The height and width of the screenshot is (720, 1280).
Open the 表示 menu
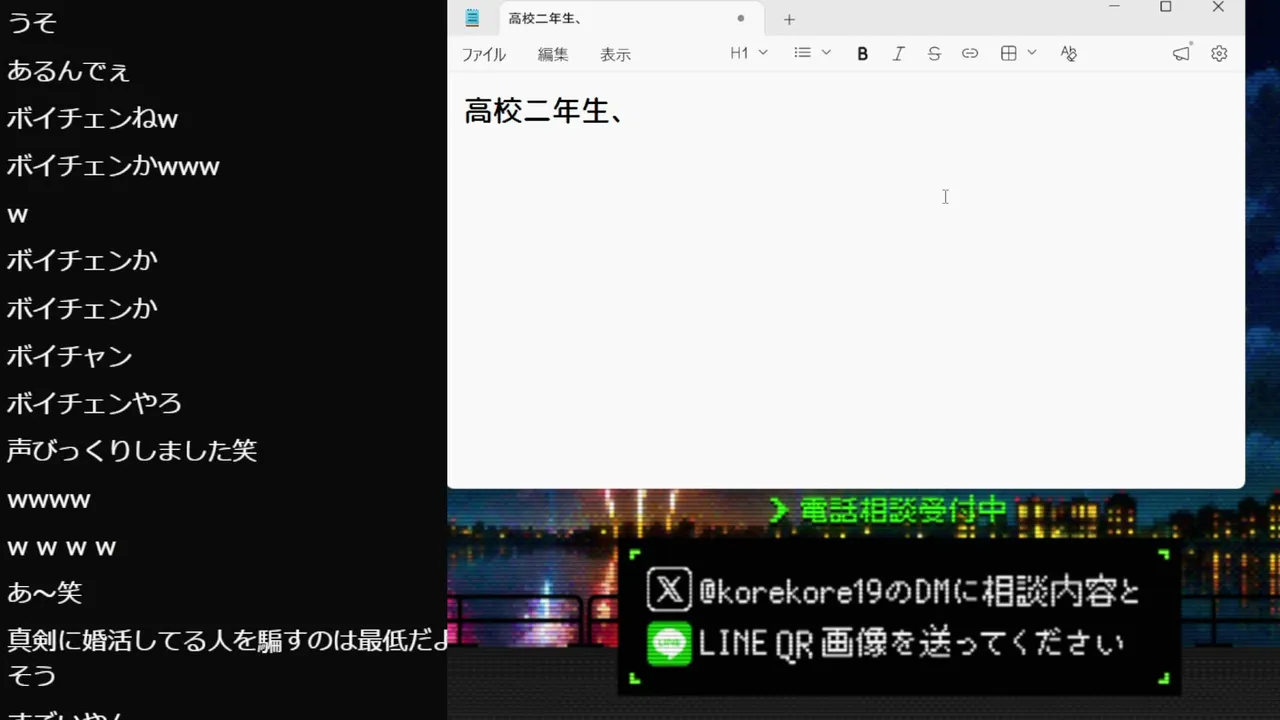[x=615, y=54]
